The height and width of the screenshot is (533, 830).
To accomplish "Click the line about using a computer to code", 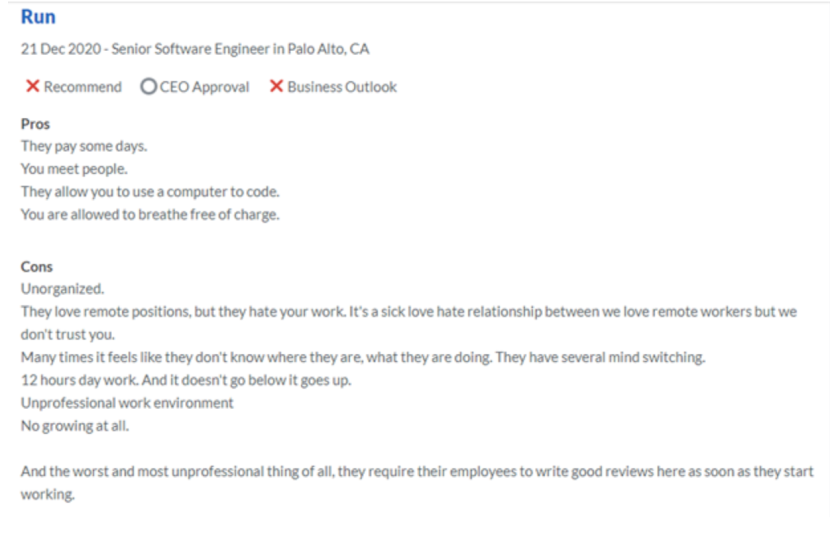I will coord(150,192).
